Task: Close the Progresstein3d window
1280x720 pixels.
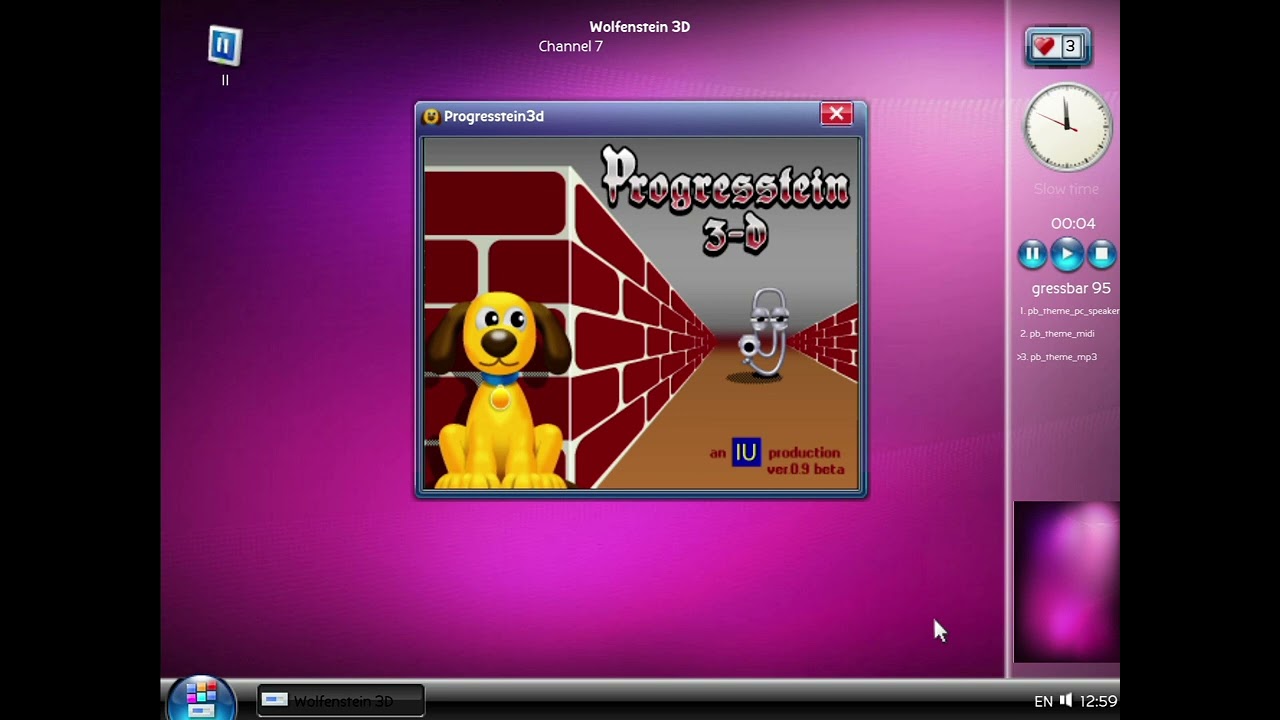Action: [x=836, y=114]
